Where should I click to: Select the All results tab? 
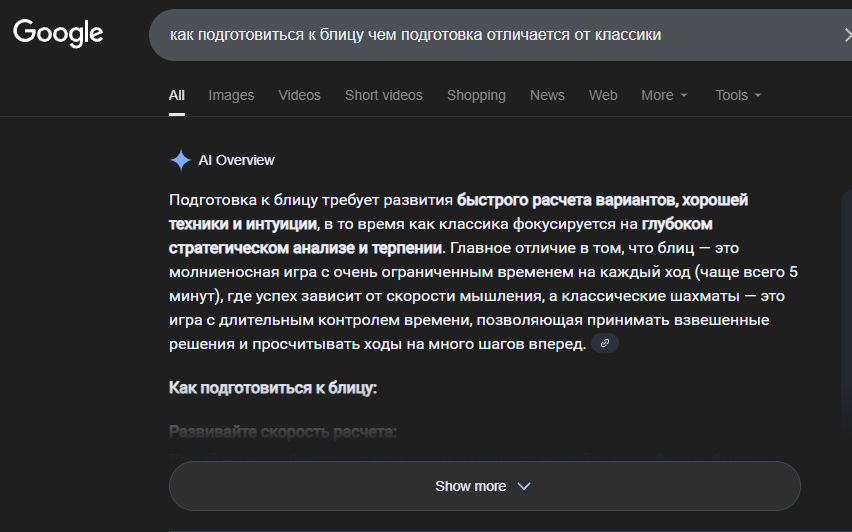176,95
